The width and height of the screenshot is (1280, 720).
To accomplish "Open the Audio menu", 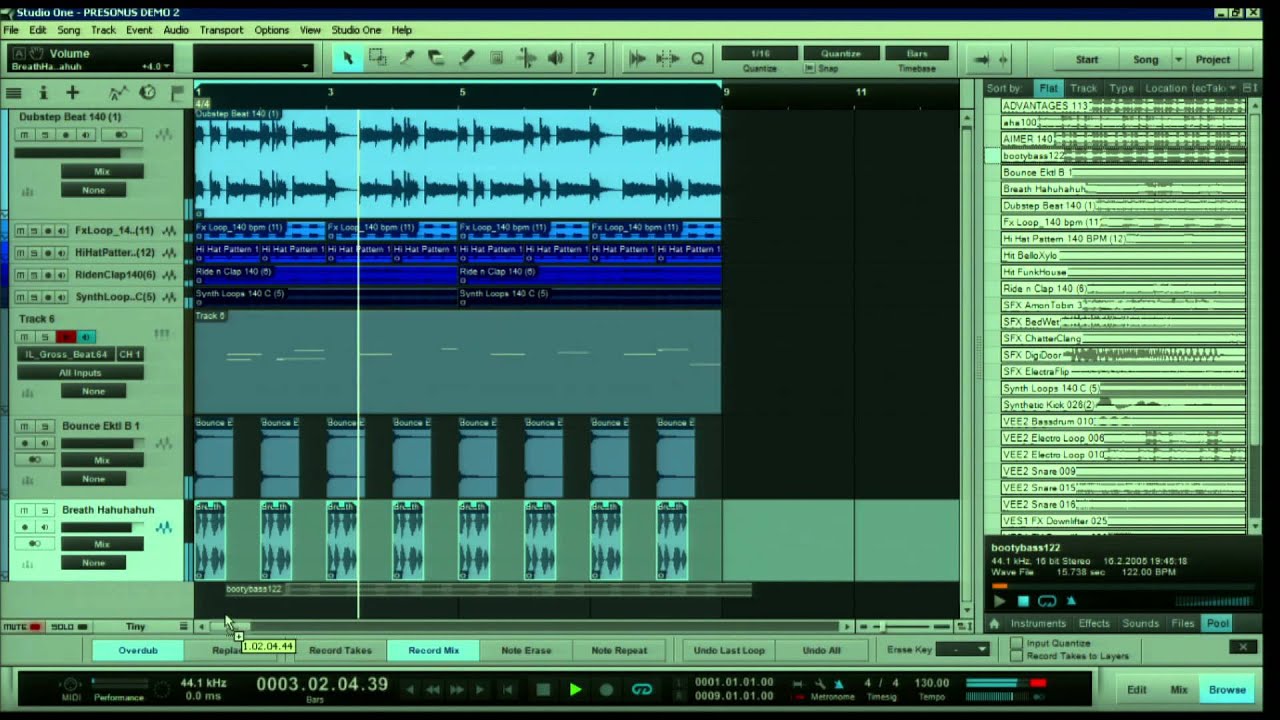I will (x=176, y=30).
